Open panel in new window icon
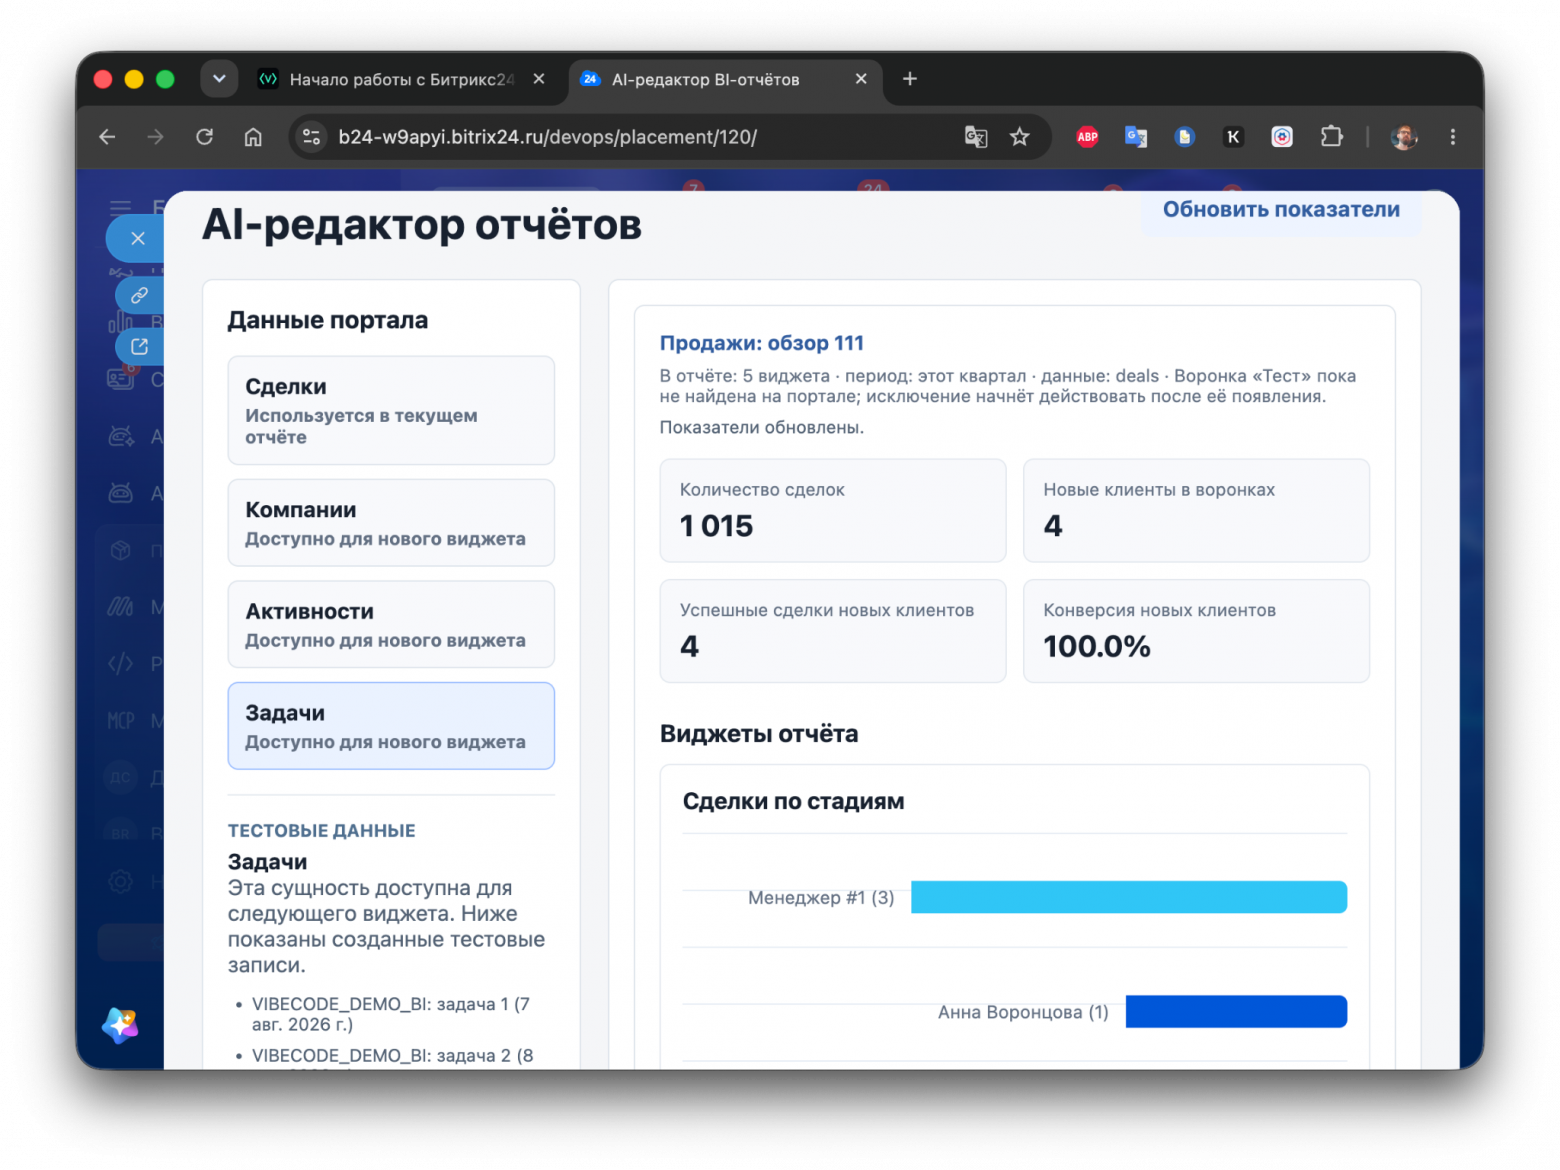The height and width of the screenshot is (1170, 1560). click(140, 346)
